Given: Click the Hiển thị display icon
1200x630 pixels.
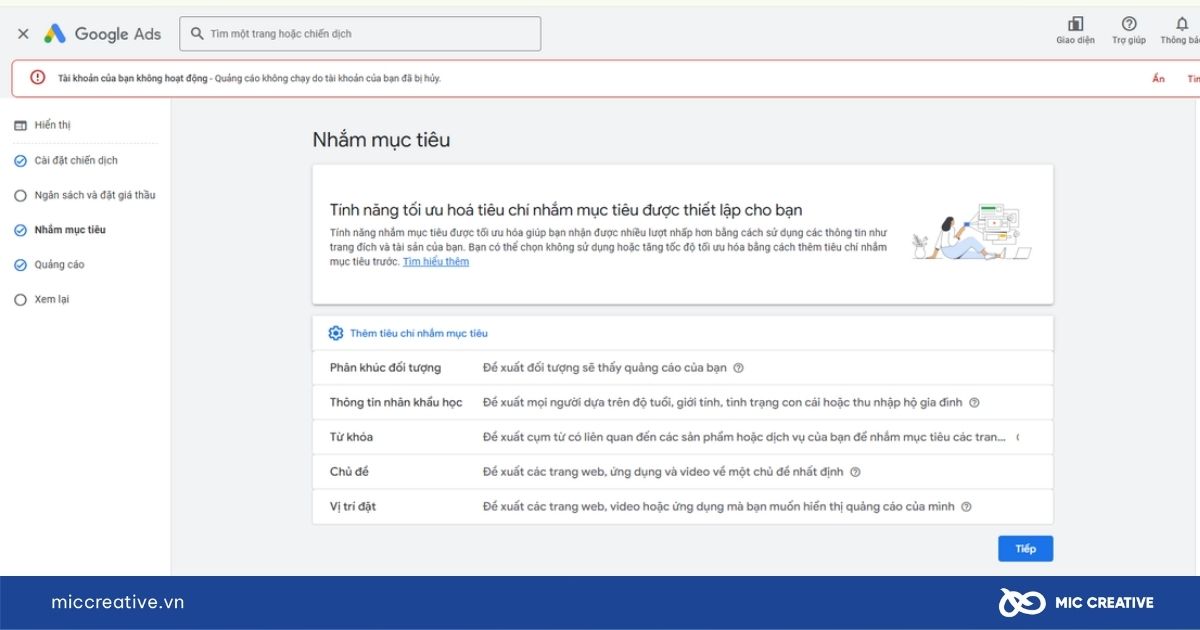Looking at the screenshot, I should [x=20, y=125].
